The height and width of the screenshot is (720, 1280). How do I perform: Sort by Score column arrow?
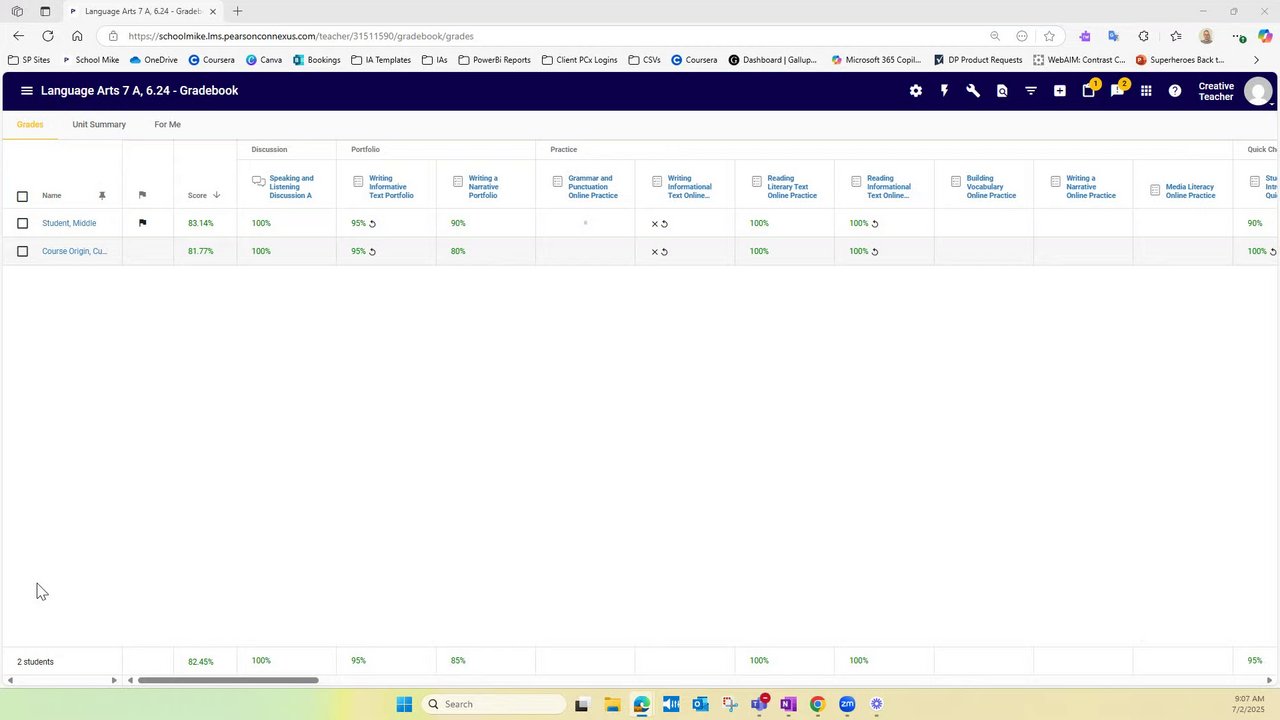[x=216, y=195]
